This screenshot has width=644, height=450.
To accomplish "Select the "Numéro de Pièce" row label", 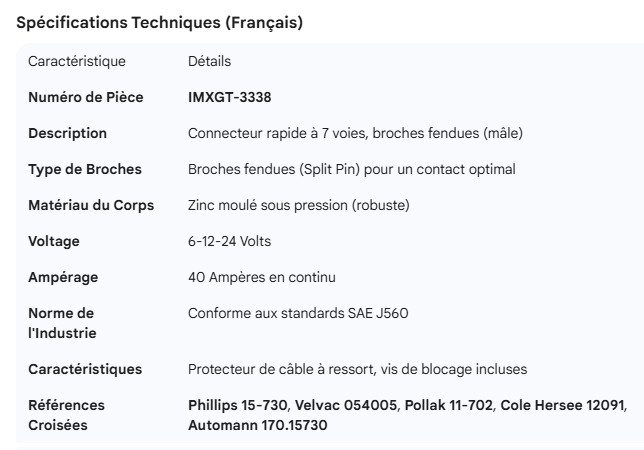I will click(x=85, y=97).
